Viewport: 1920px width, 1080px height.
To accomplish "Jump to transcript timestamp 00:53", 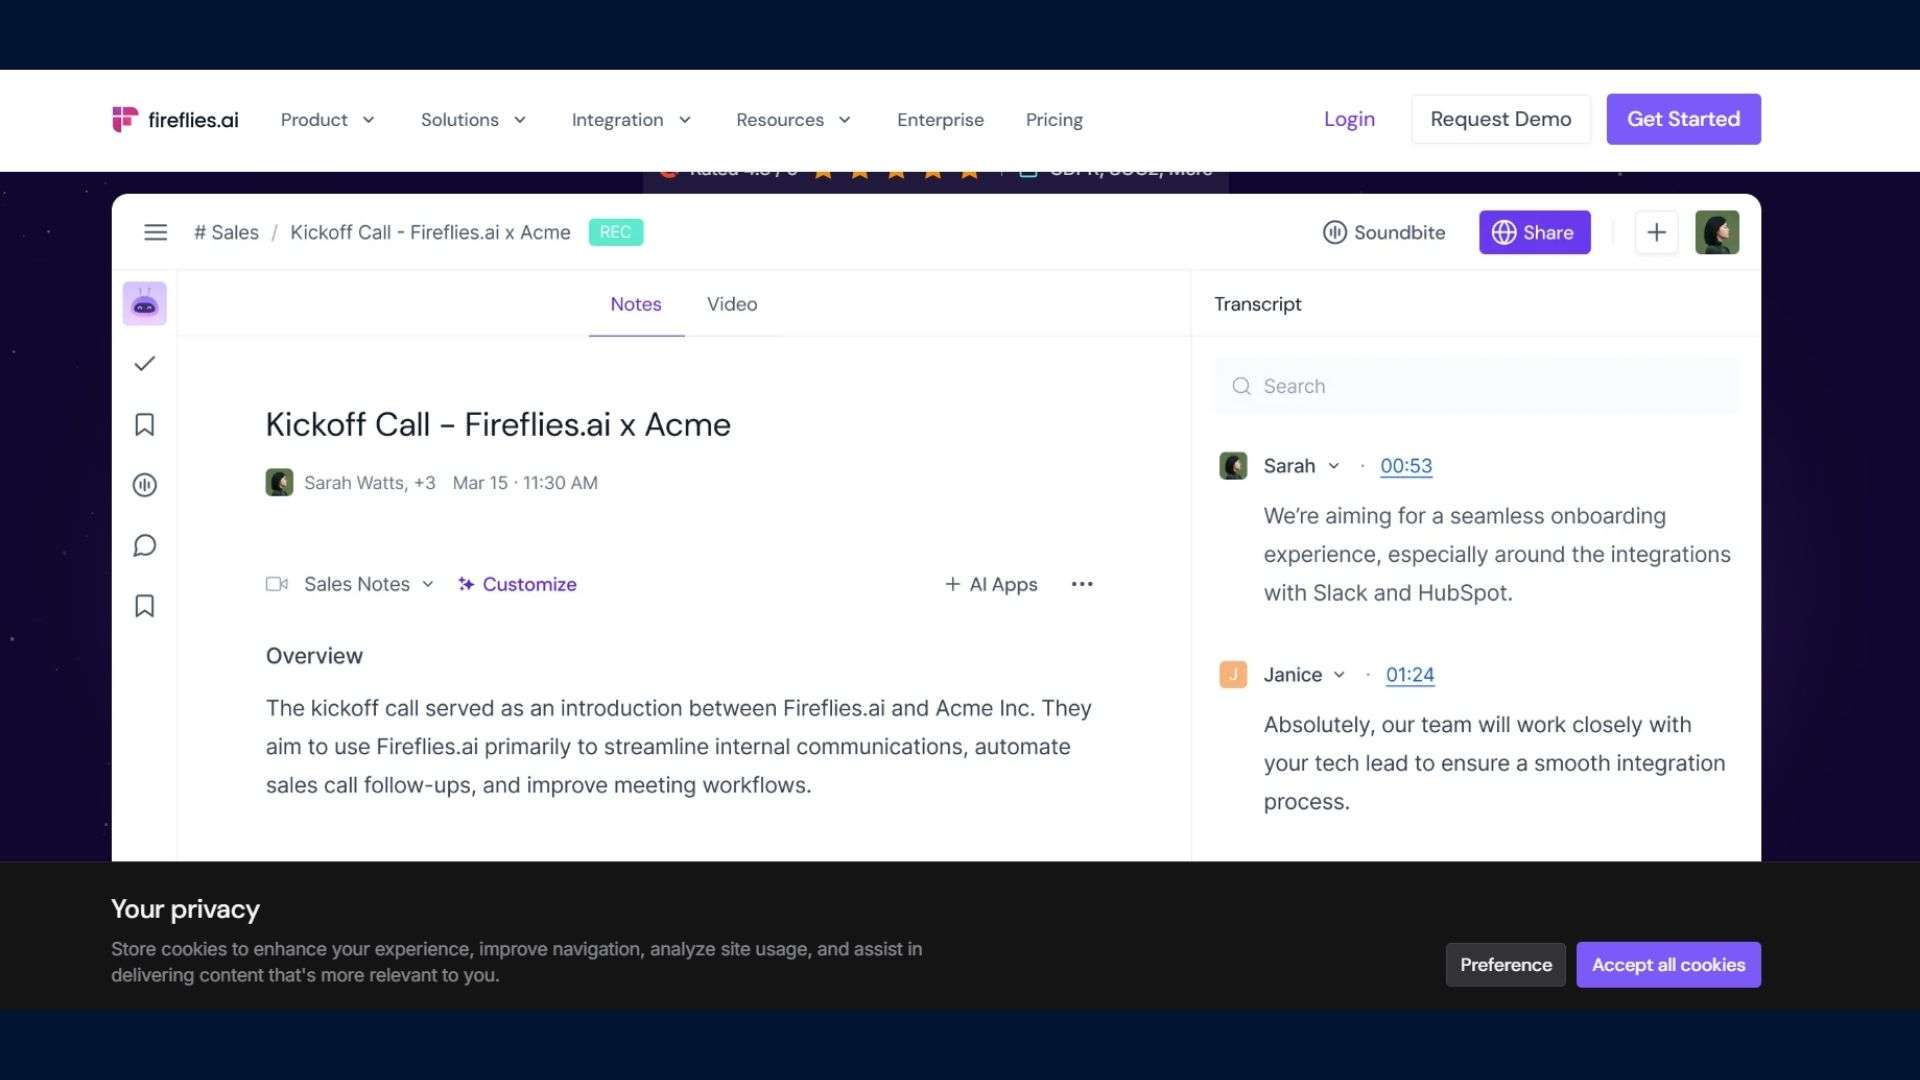I will pyautogui.click(x=1406, y=466).
